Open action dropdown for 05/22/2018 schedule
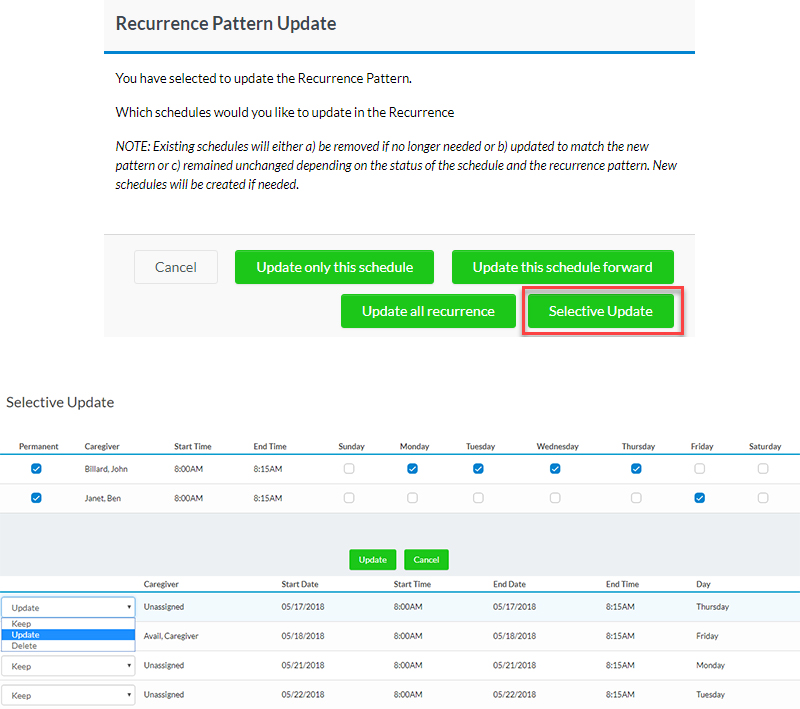The height and width of the screenshot is (709, 800). tap(68, 695)
